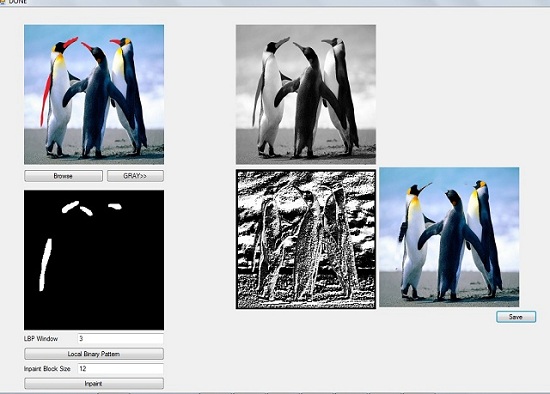Run the Local Binary Pattern button
Viewport: 550px width, 394px height.
pos(94,354)
